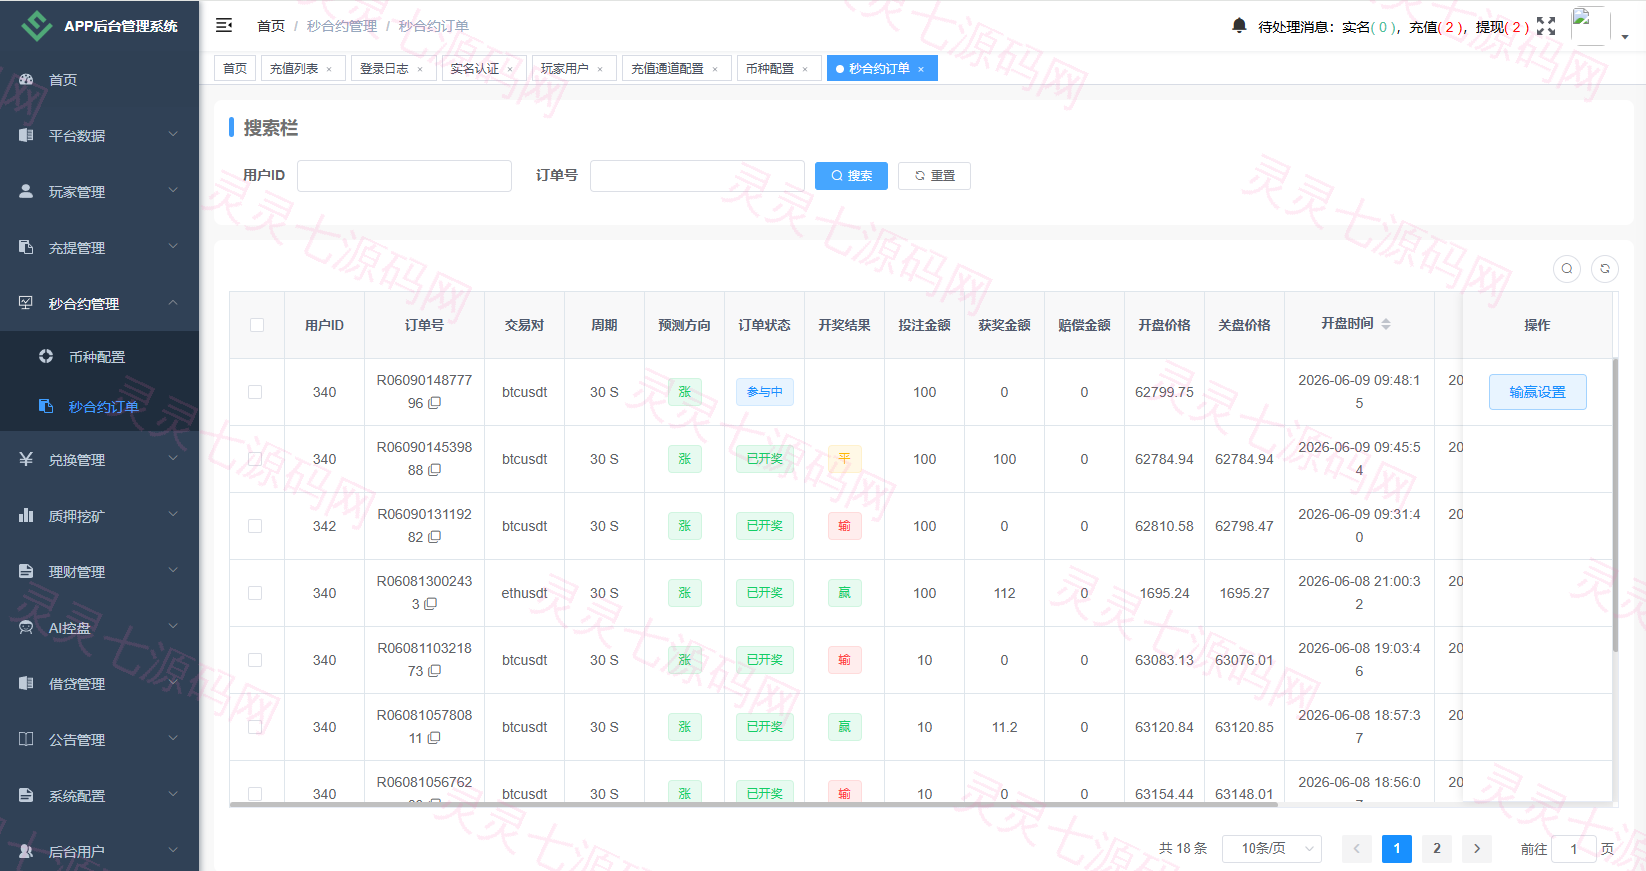Focus the 用户ID input field
1646x871 pixels.
pos(404,176)
